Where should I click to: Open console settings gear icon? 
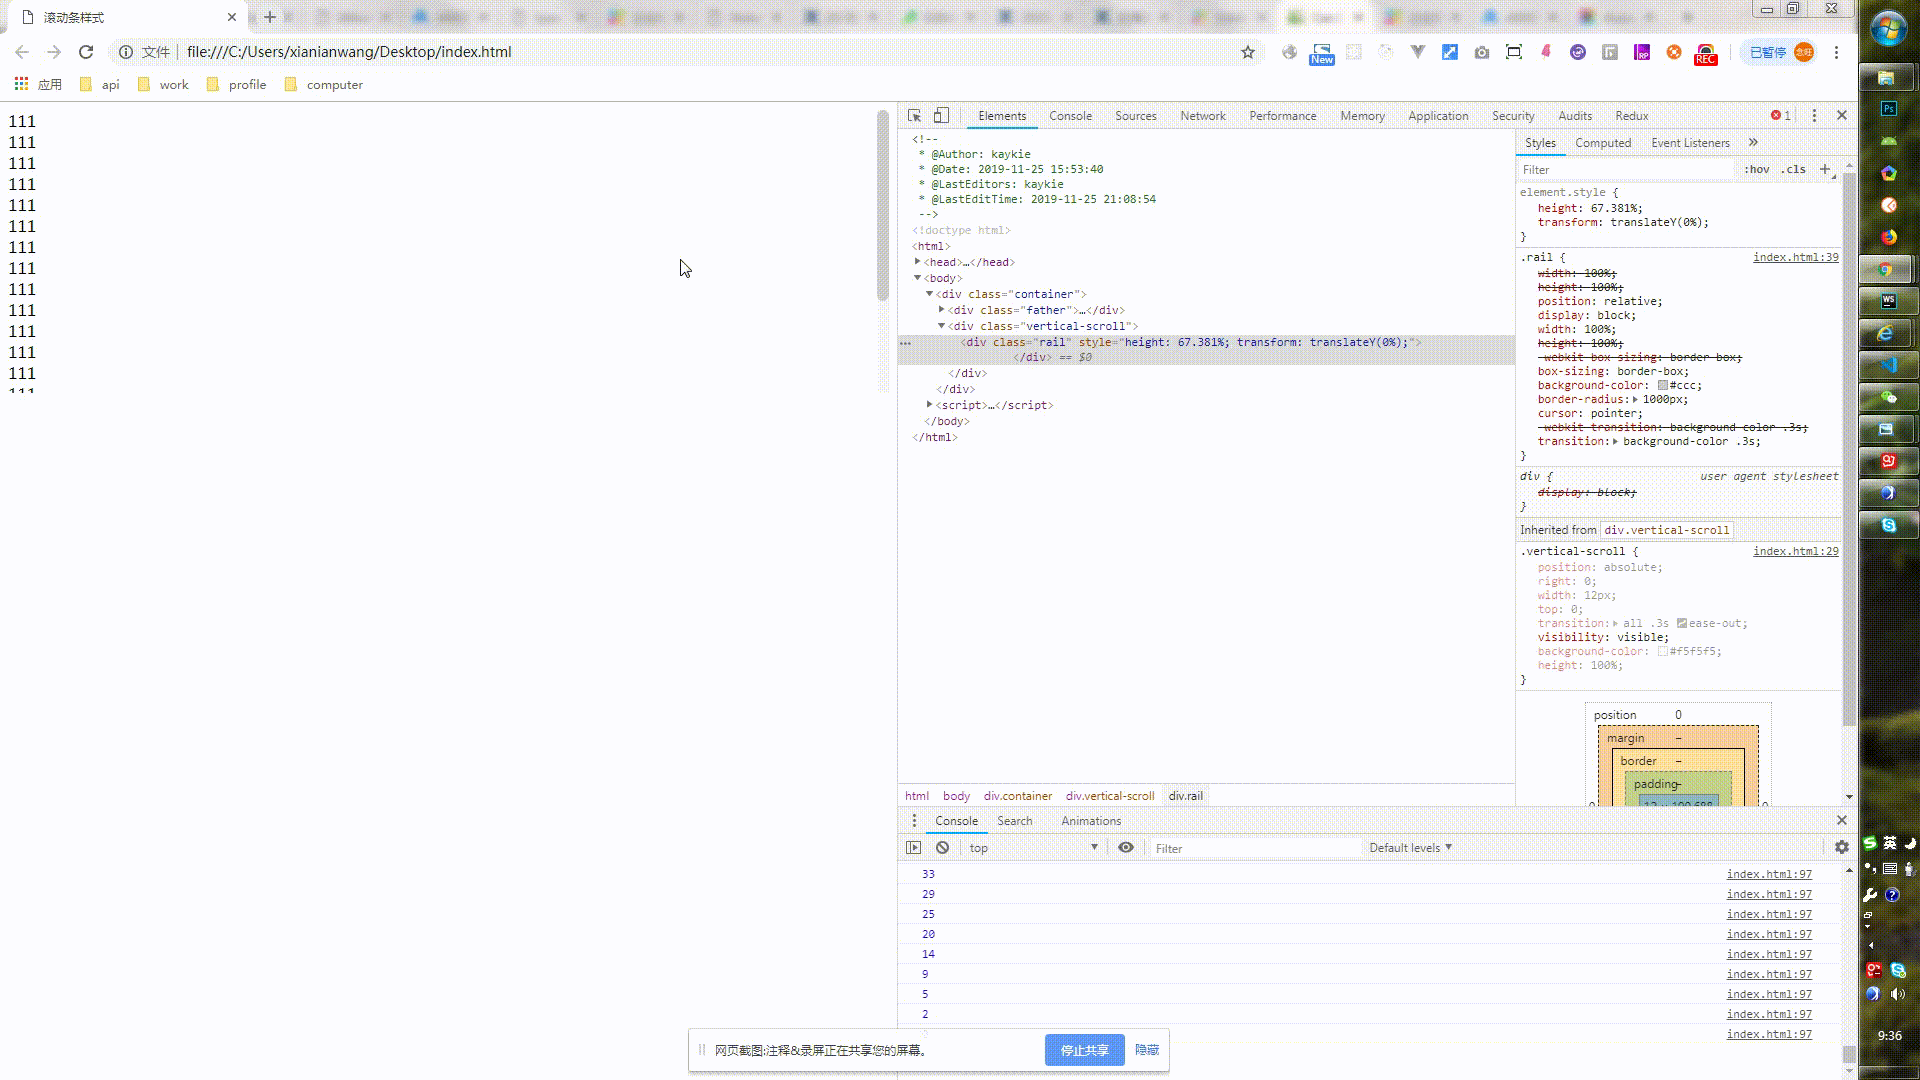click(1841, 848)
